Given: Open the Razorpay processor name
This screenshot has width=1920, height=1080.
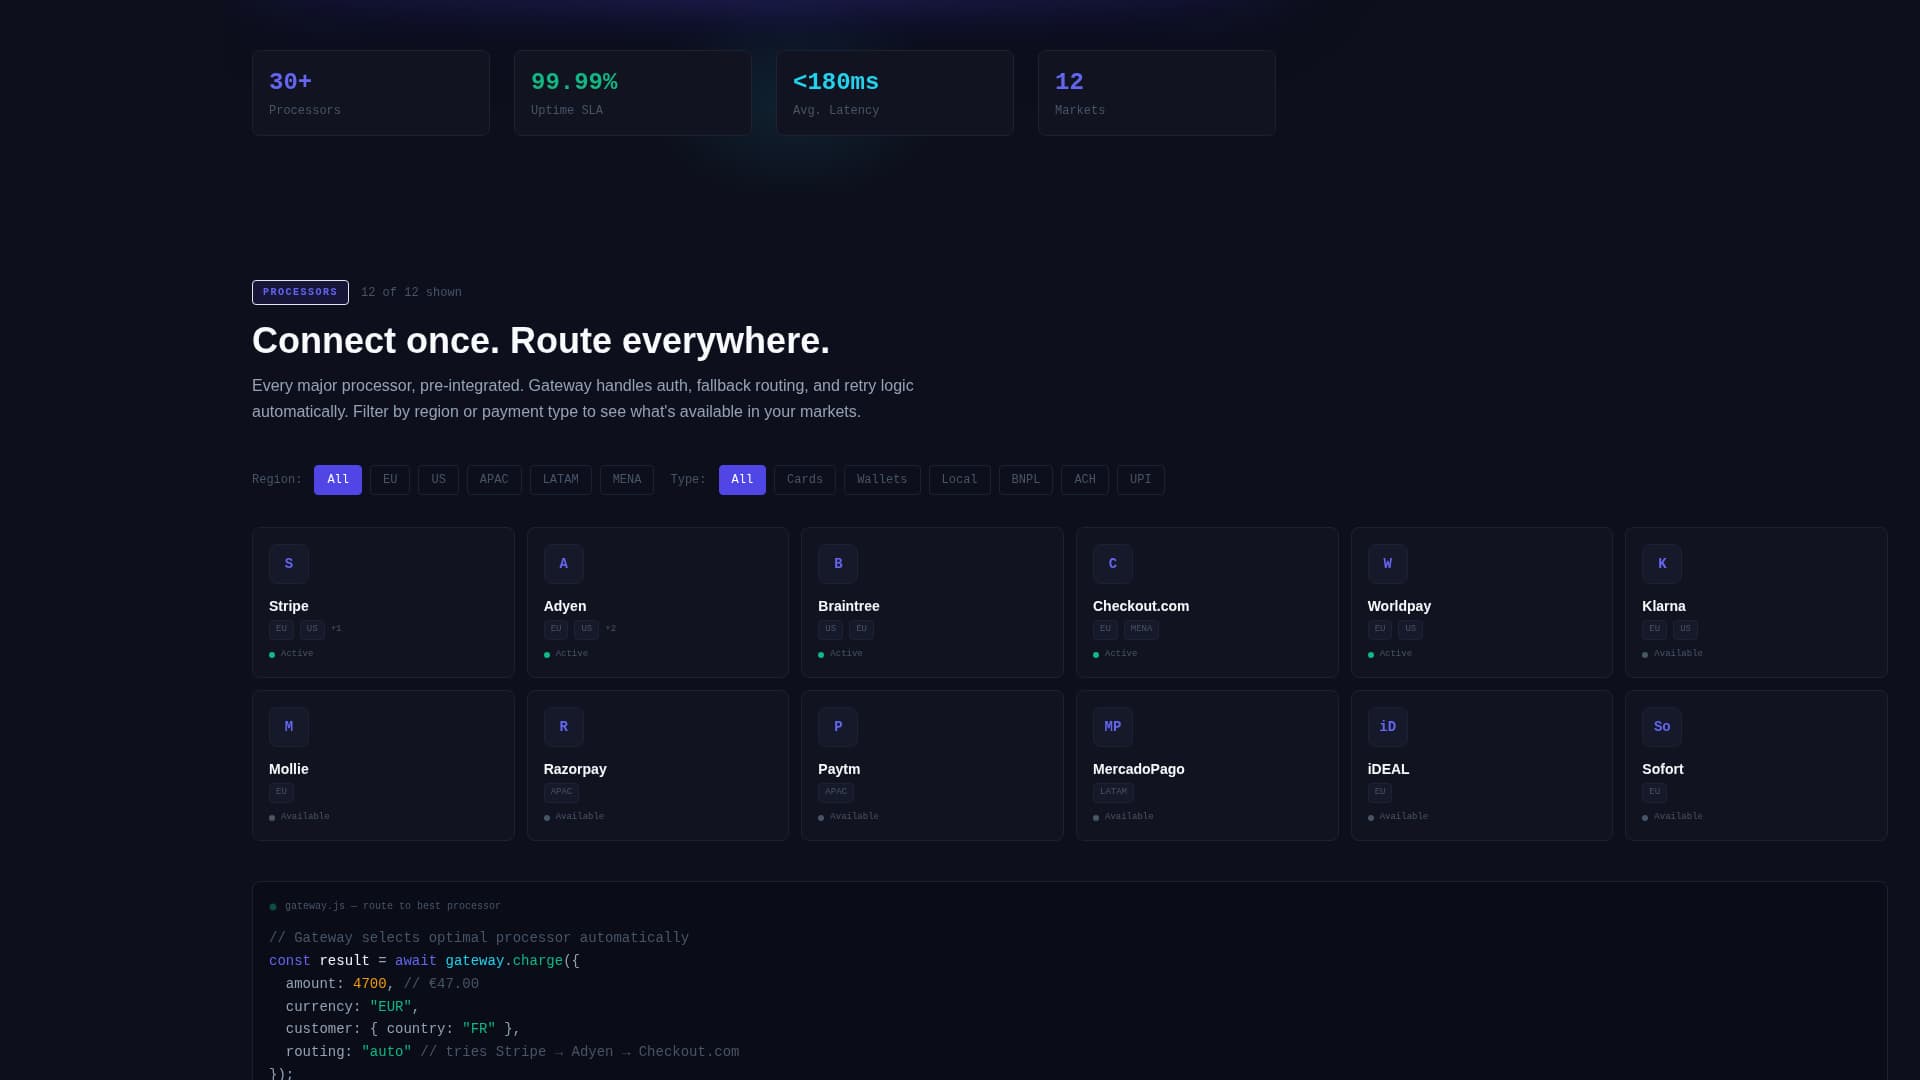Looking at the screenshot, I should (575, 769).
